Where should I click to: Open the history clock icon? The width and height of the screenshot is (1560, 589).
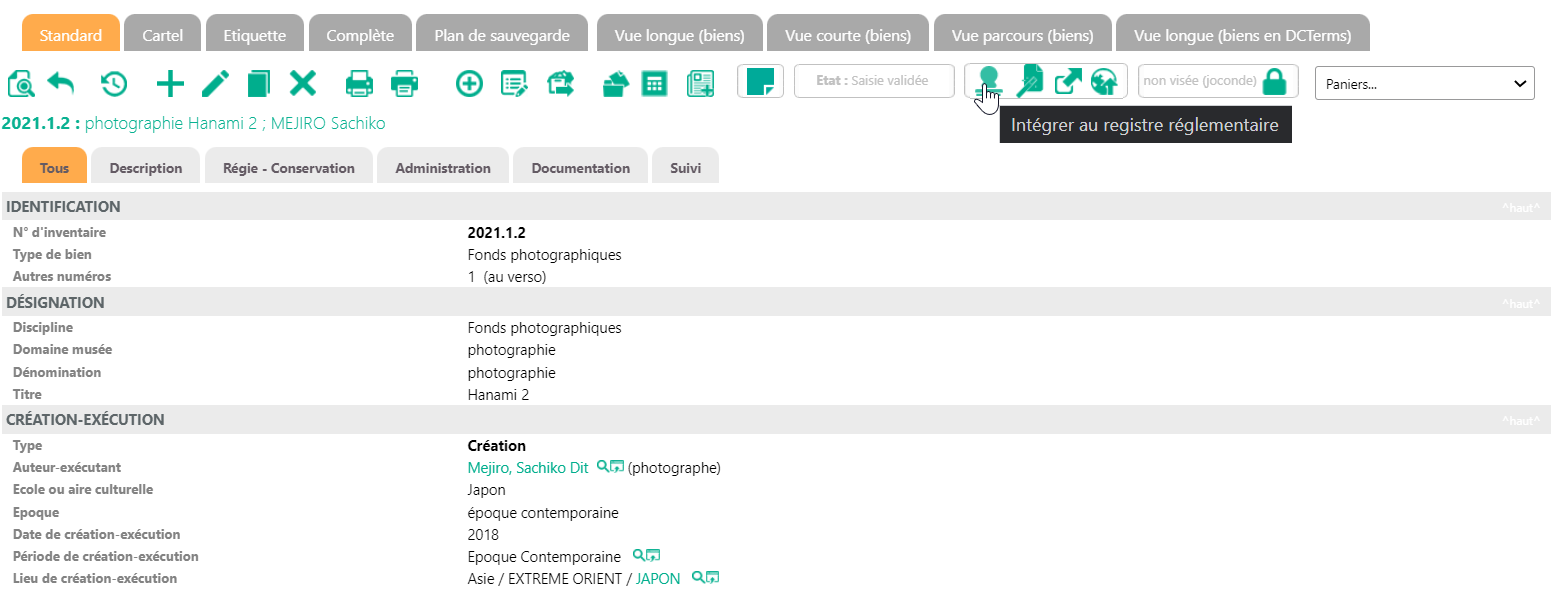pyautogui.click(x=113, y=83)
